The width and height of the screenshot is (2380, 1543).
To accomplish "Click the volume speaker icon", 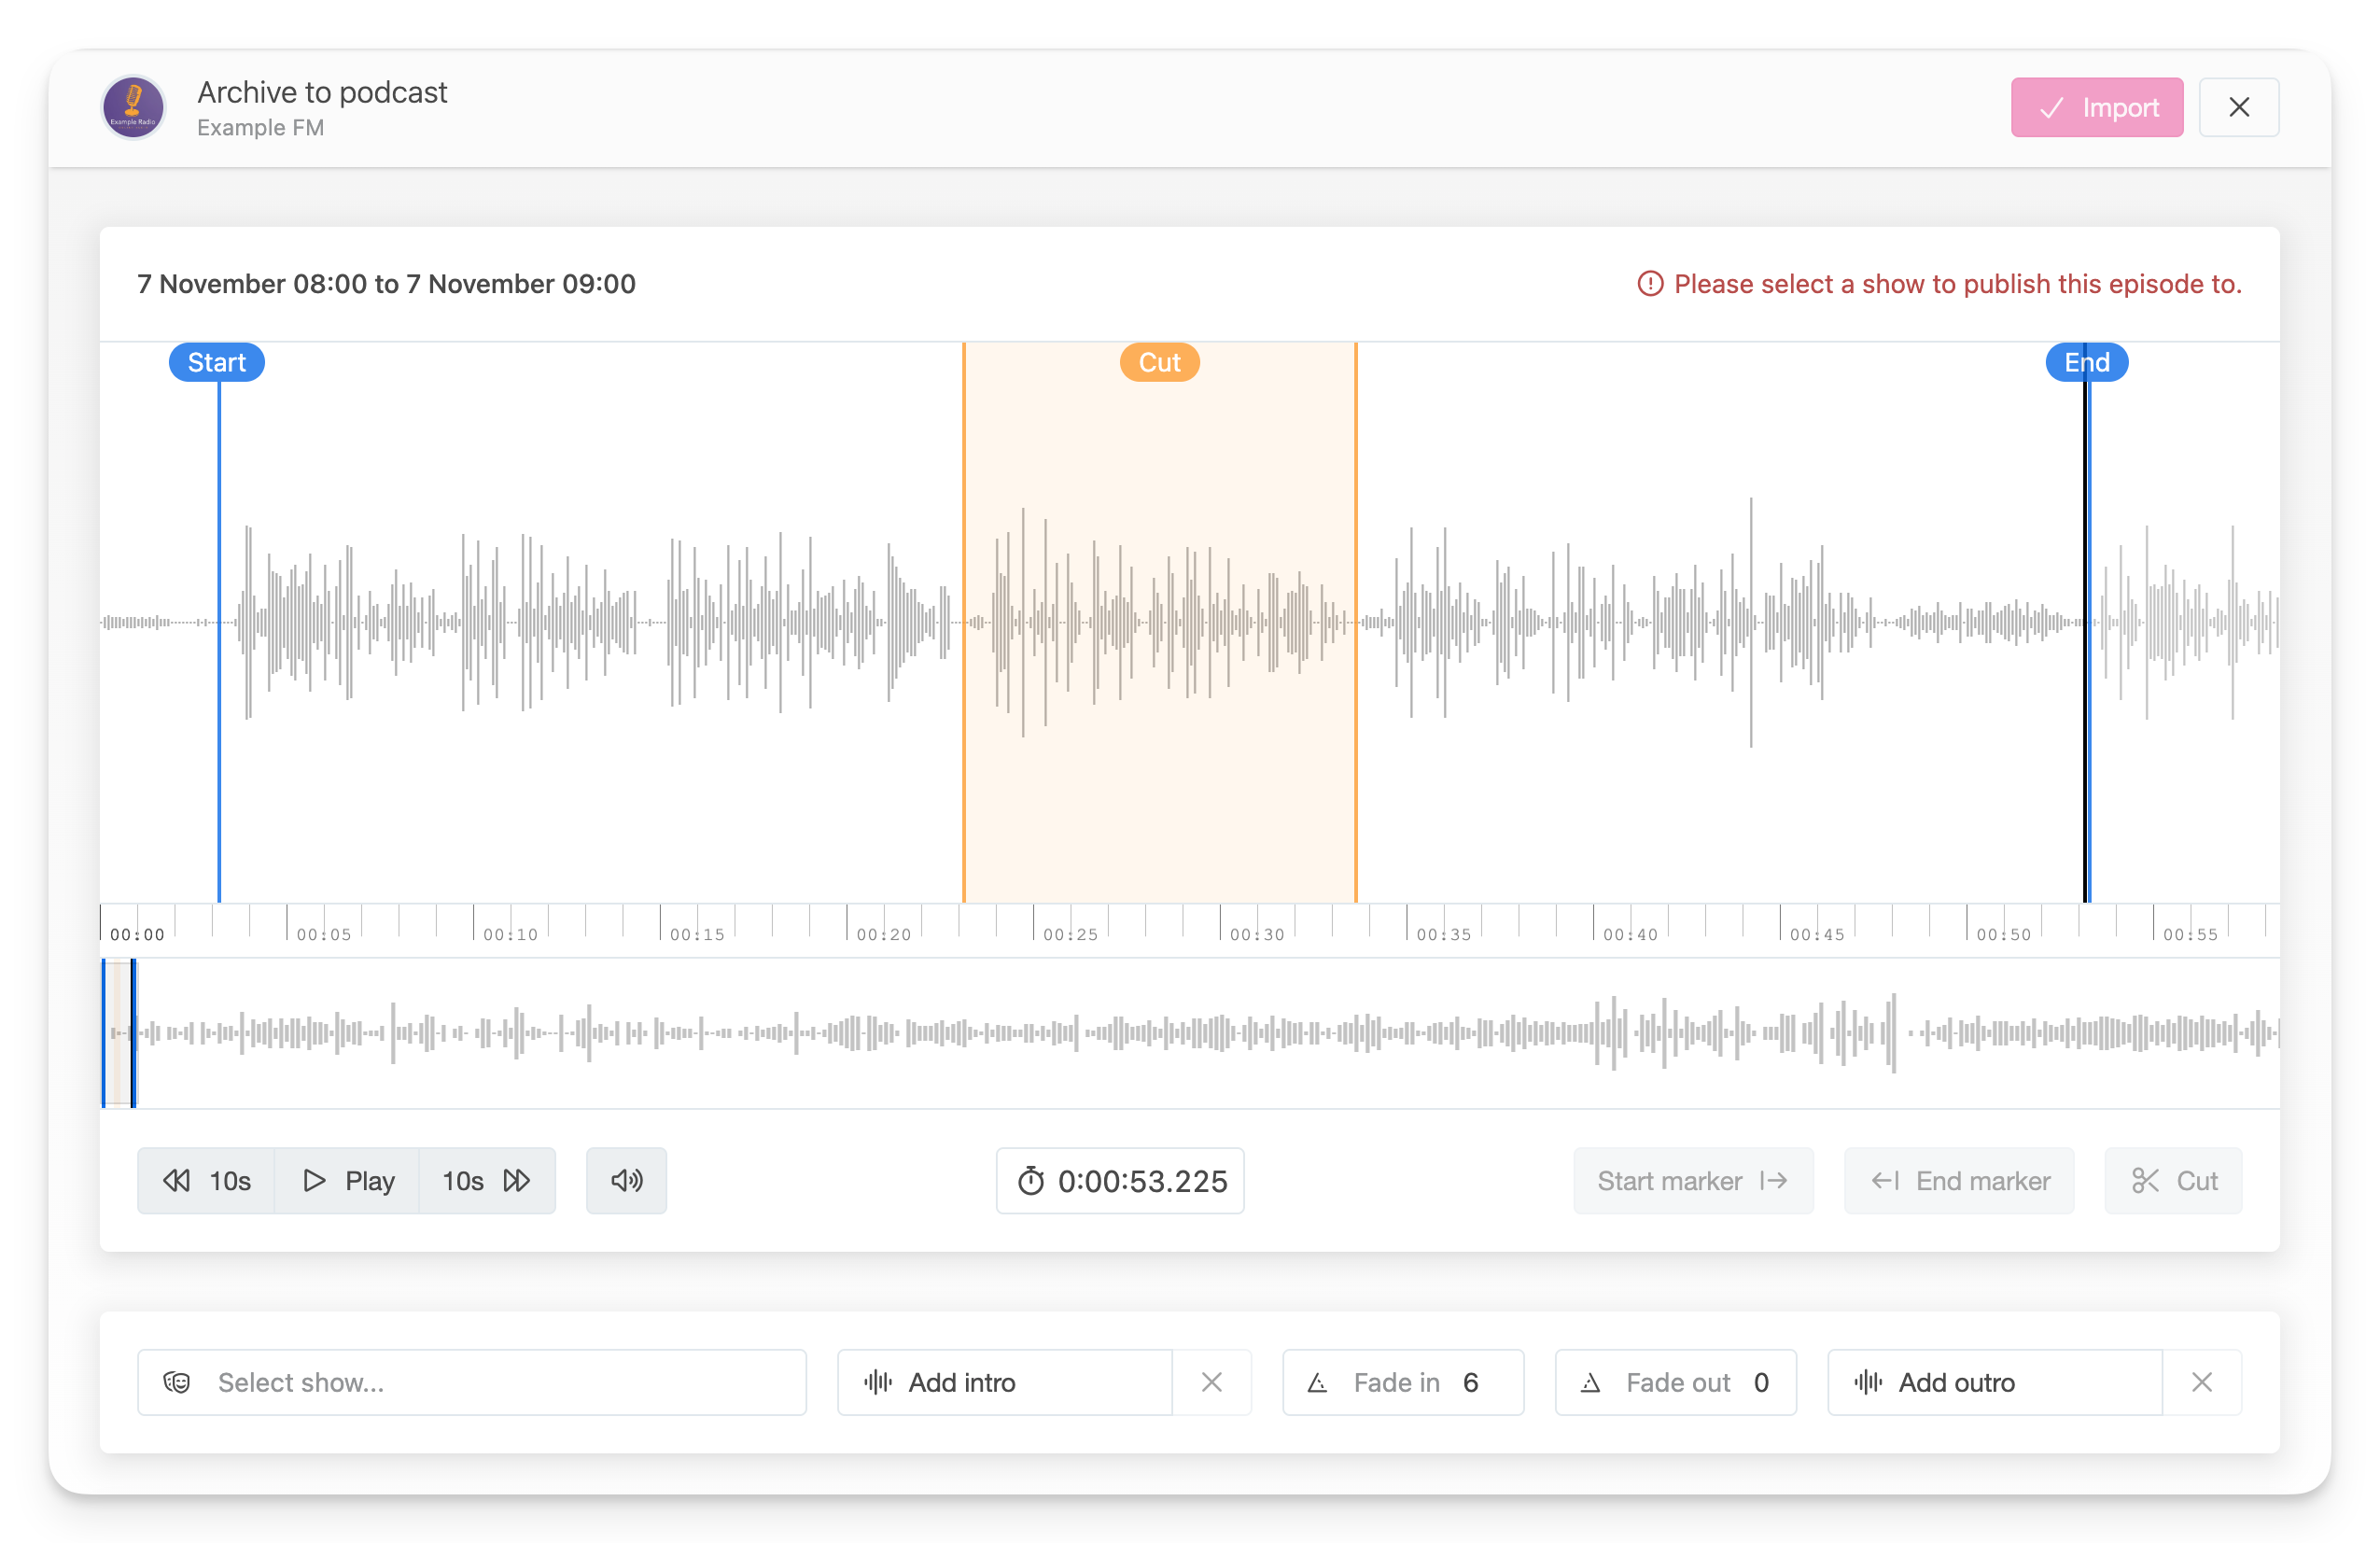I will pos(626,1180).
